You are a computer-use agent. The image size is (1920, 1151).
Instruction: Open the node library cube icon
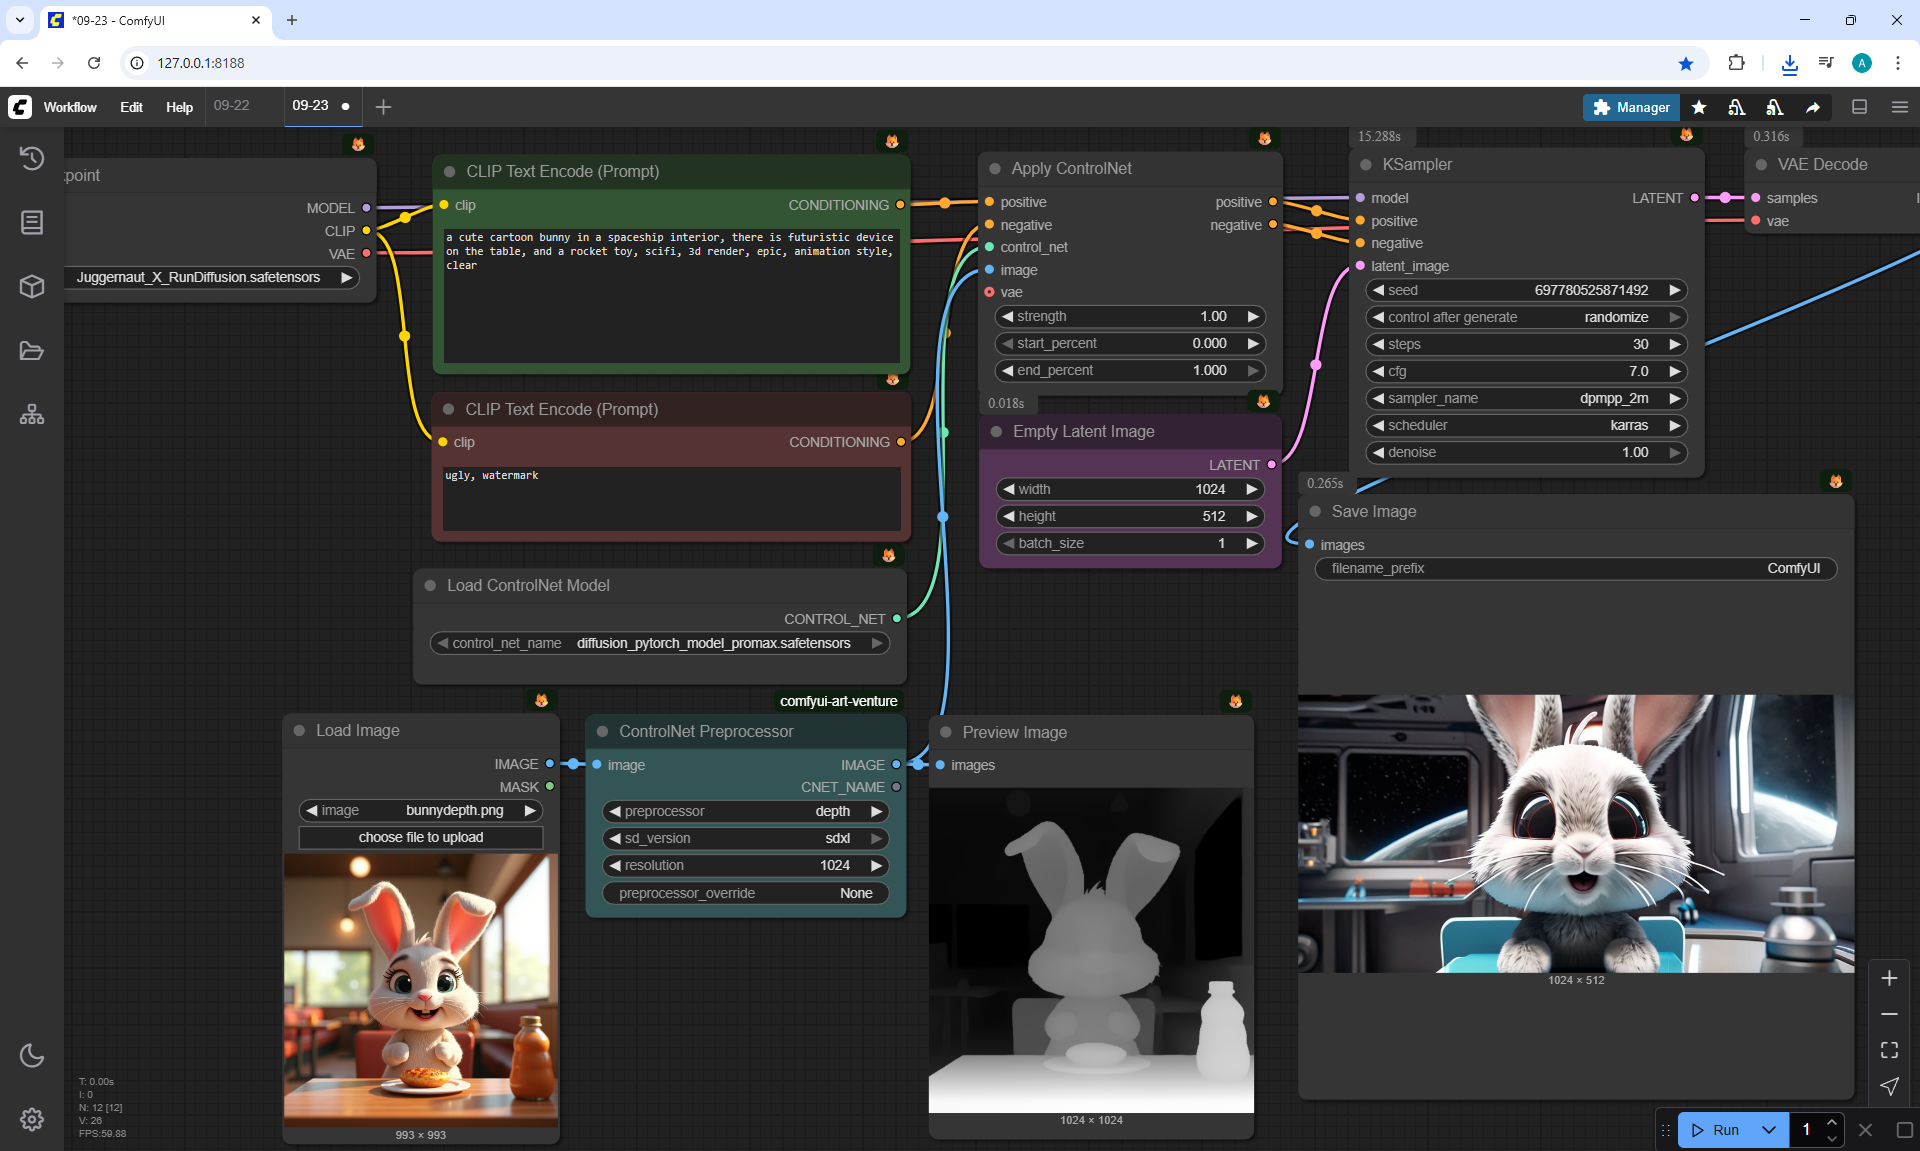(x=32, y=287)
